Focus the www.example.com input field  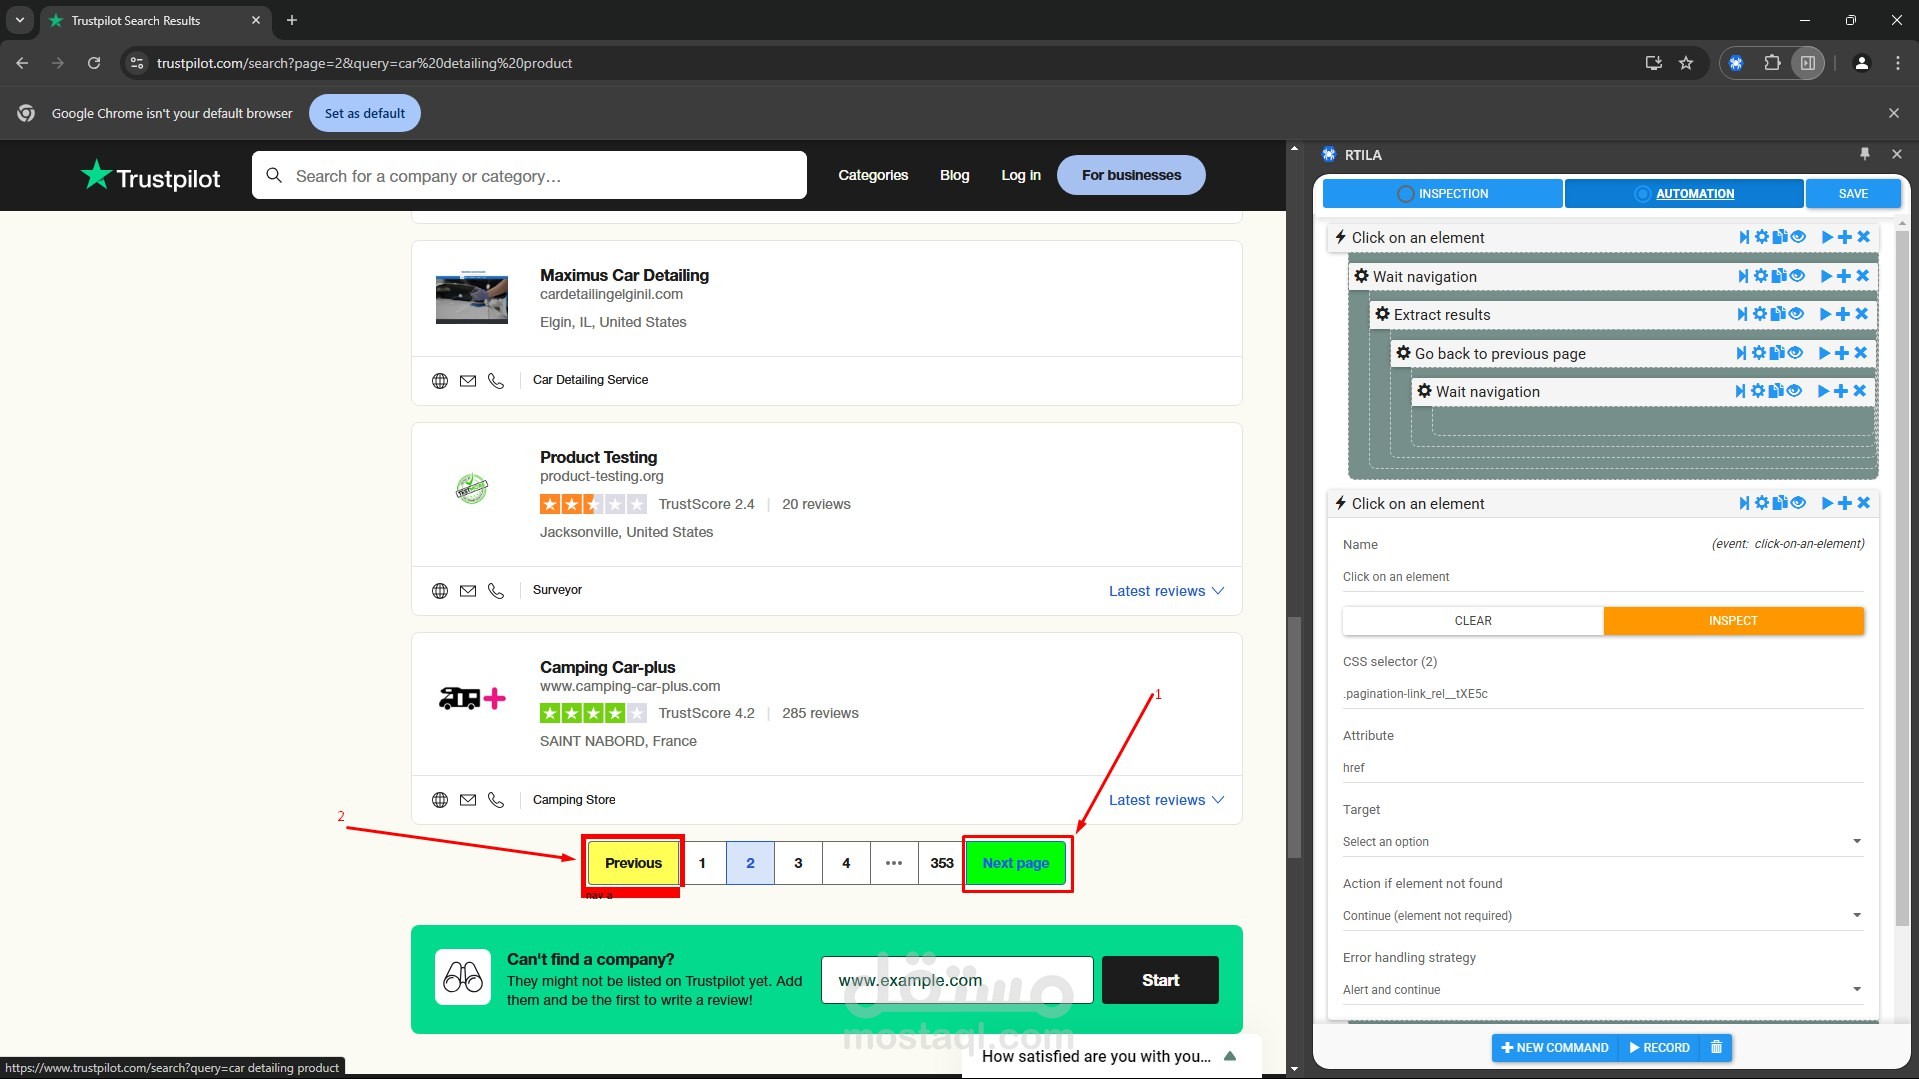pos(957,980)
